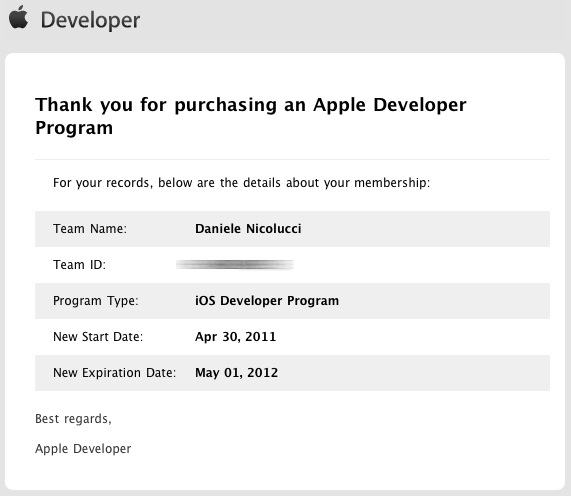Click the membership details intro sentence

241,182
